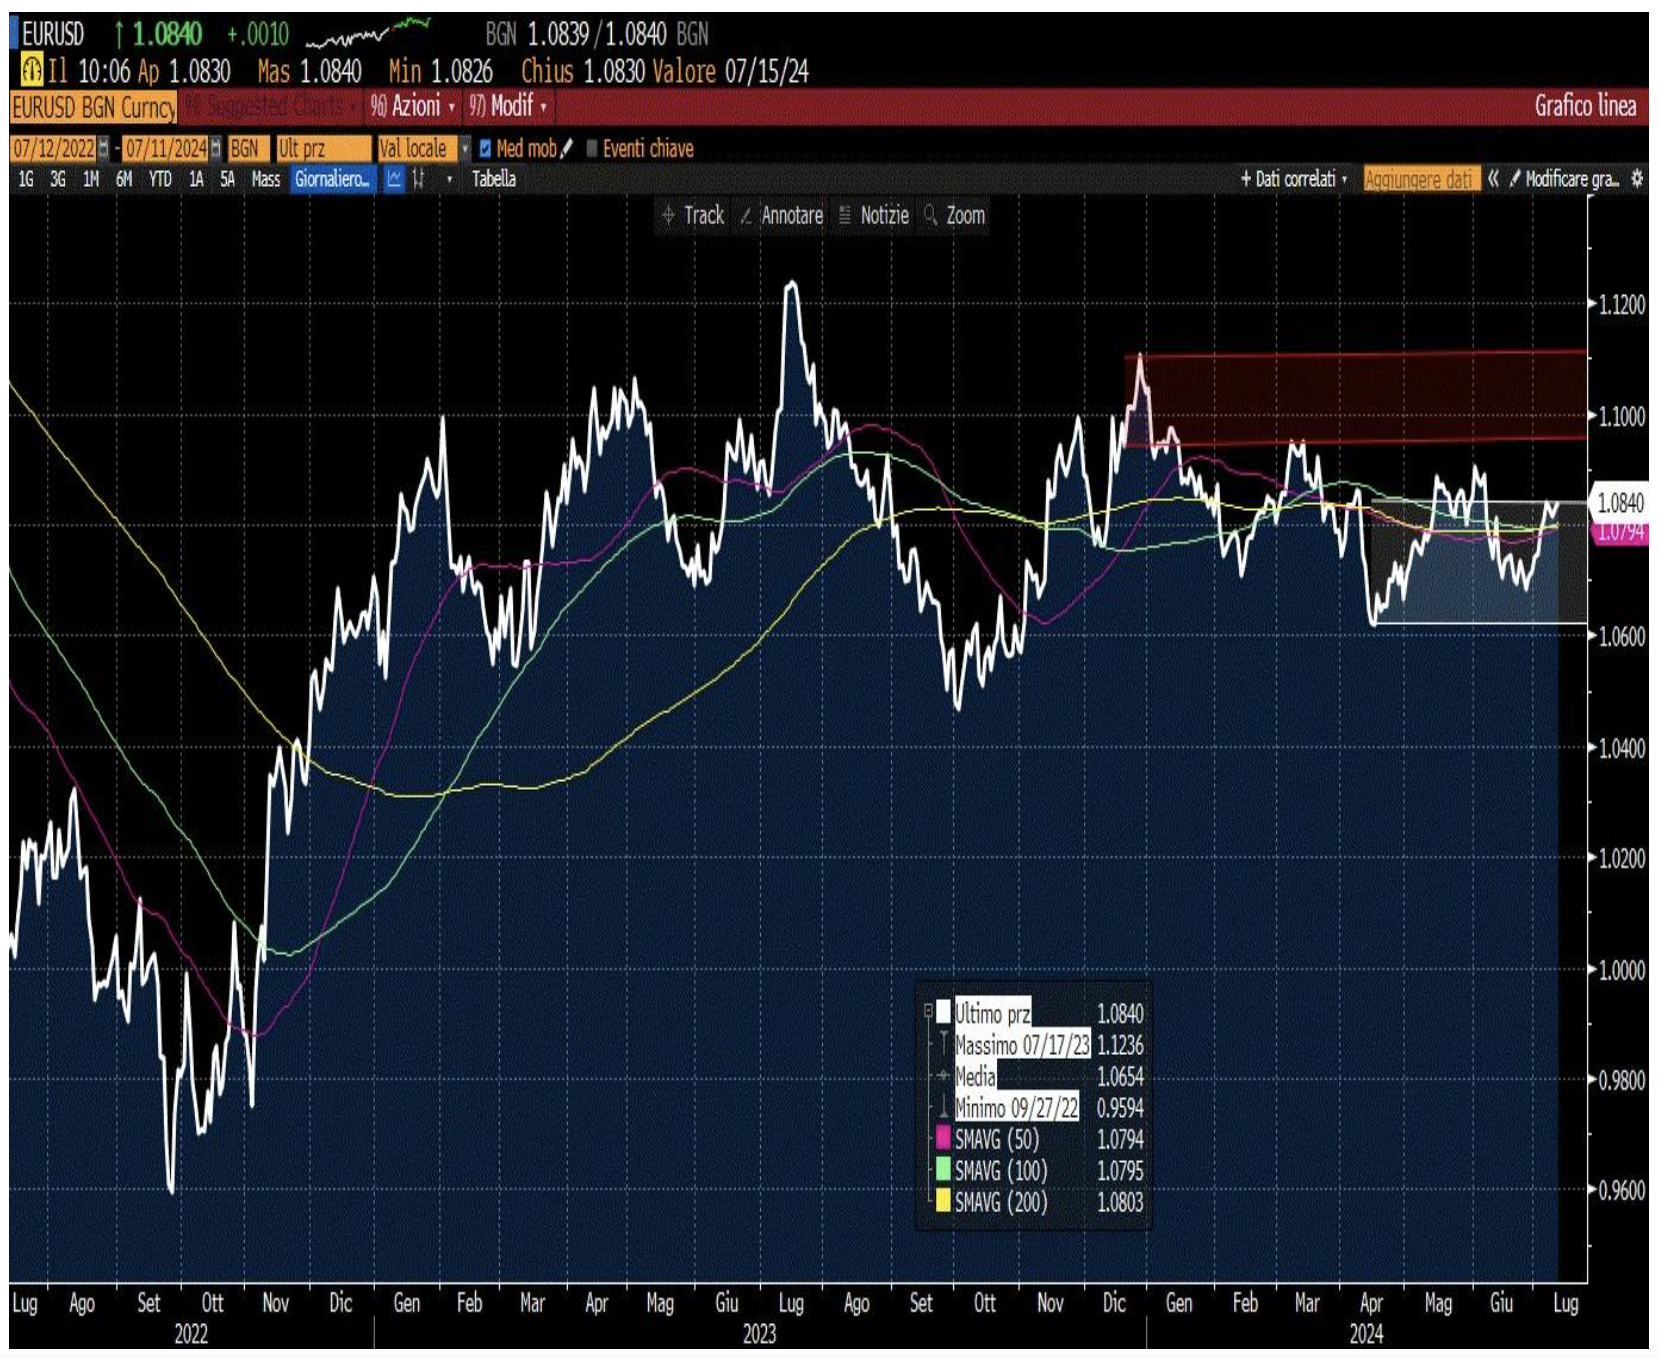Click the EURUSD intraday sparkline thumbnail
The image size is (1660, 1358).
coord(369,33)
